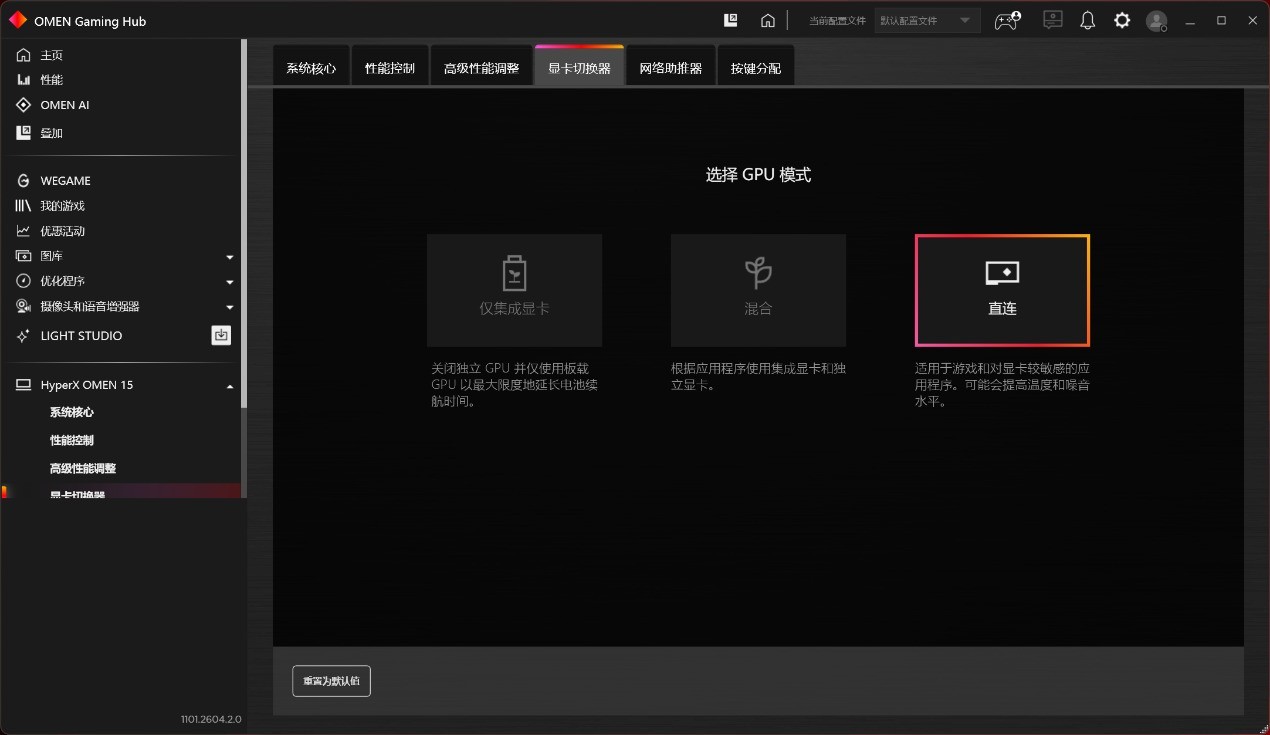Select the 混合 hybrid GPU mode card
1270x735 pixels.
(758, 290)
